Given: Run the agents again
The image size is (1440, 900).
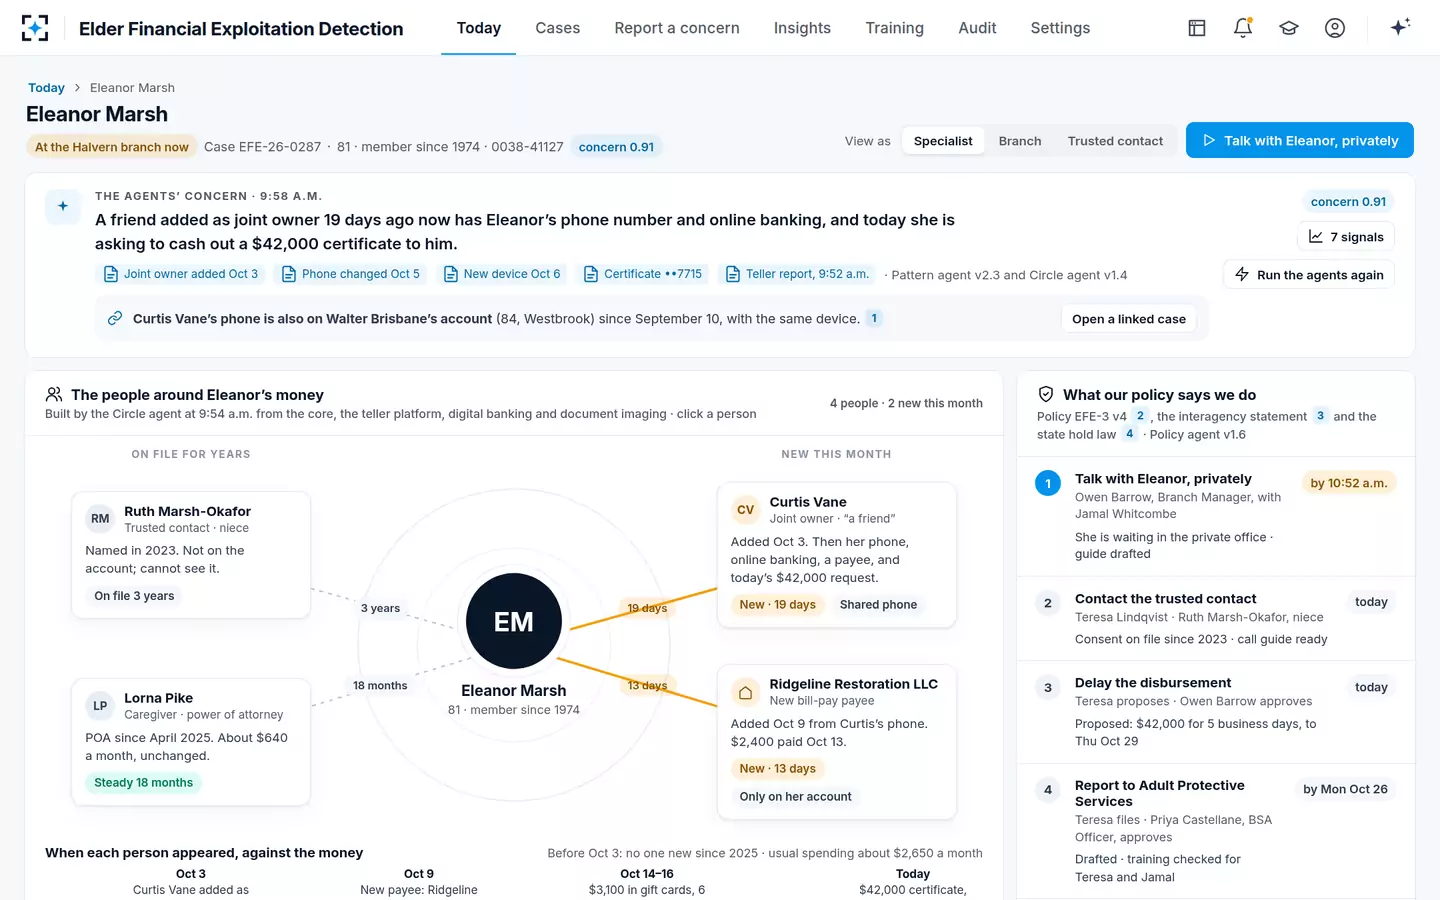Looking at the screenshot, I should [x=1309, y=275].
